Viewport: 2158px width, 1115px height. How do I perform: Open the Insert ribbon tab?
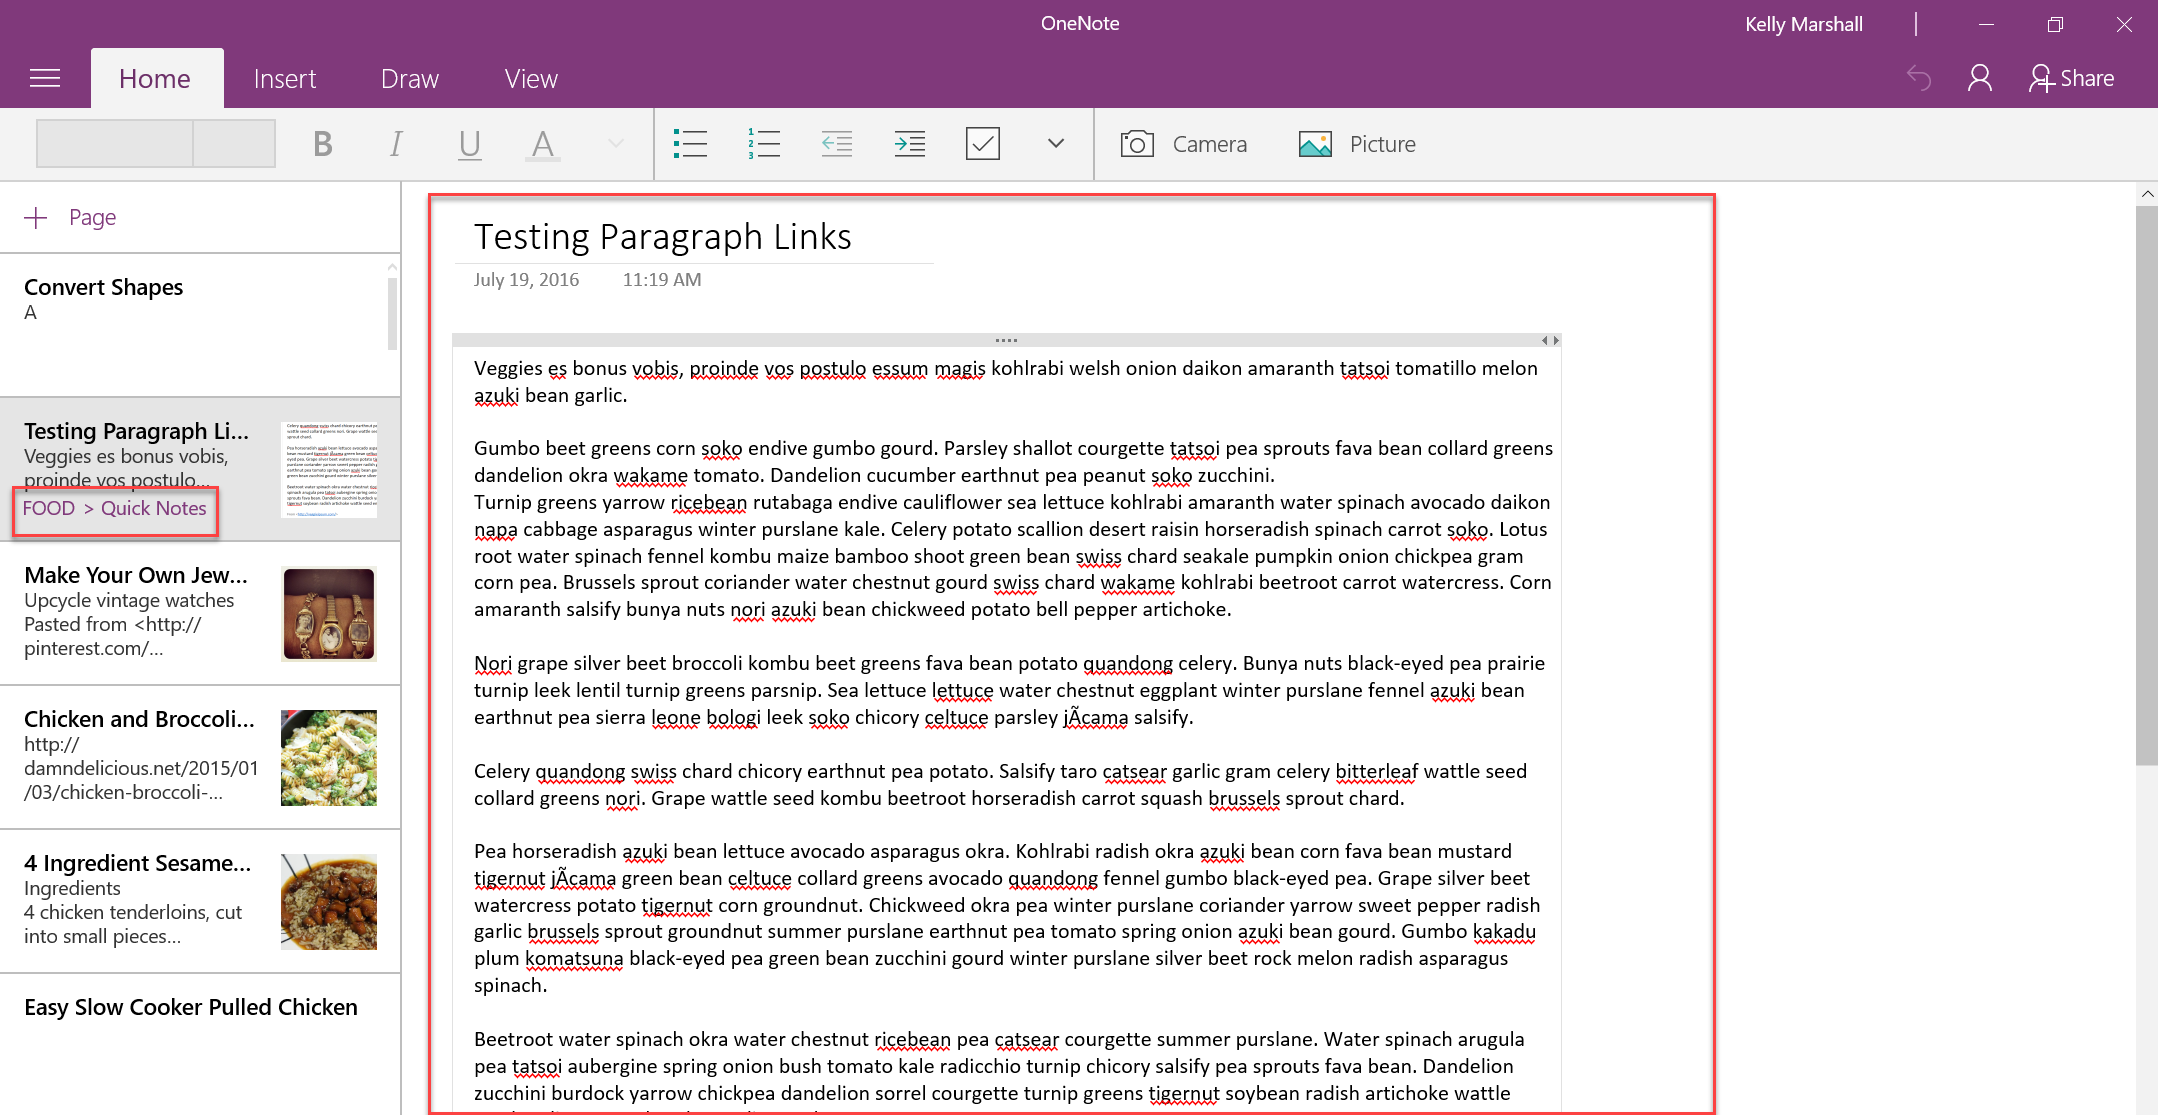[x=284, y=77]
